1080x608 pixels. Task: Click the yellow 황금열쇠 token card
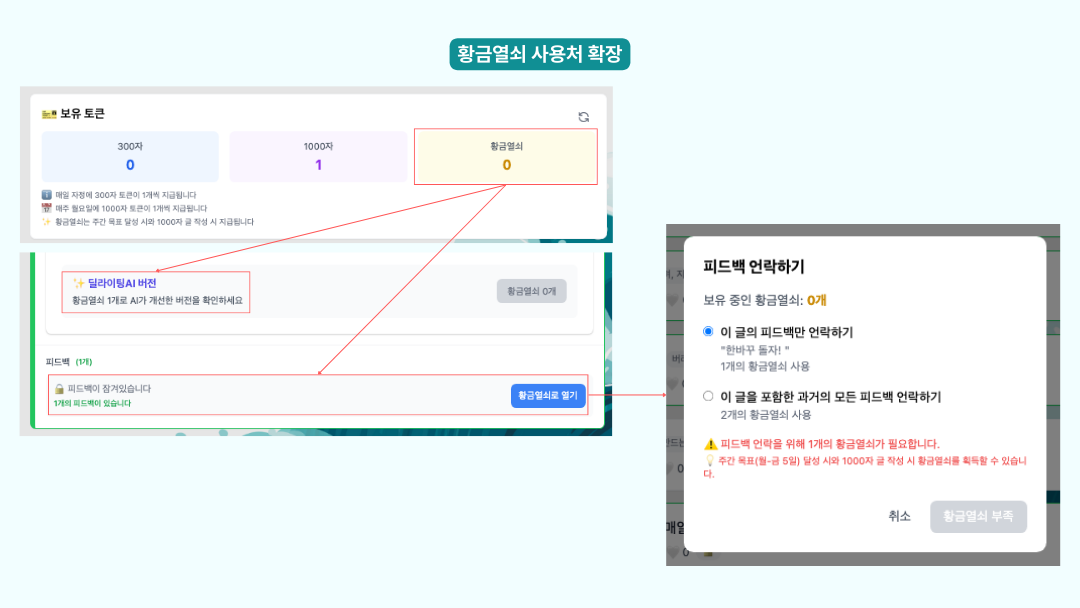(x=505, y=157)
